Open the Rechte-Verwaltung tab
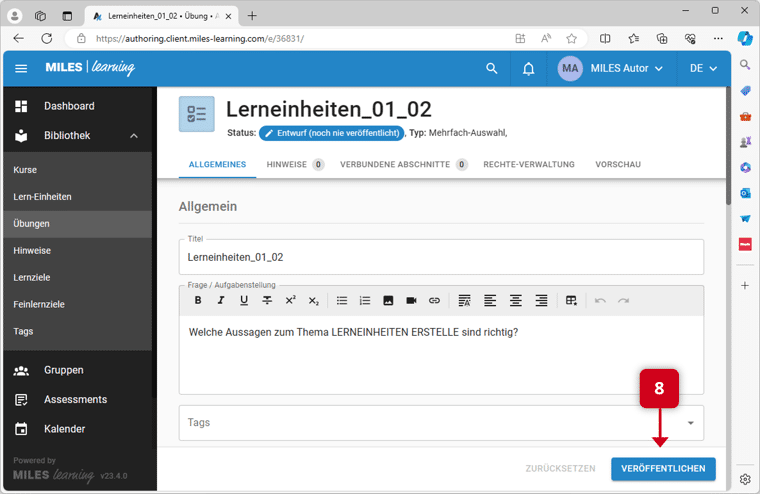 coord(528,164)
